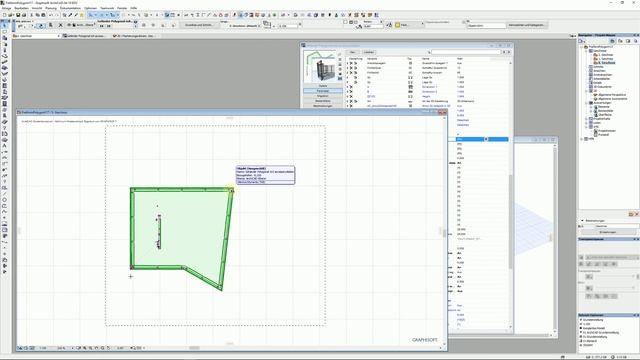Switch to the 3D Flächenpolygon tab
Viewport: 640px width, 360px height.
(135, 36)
